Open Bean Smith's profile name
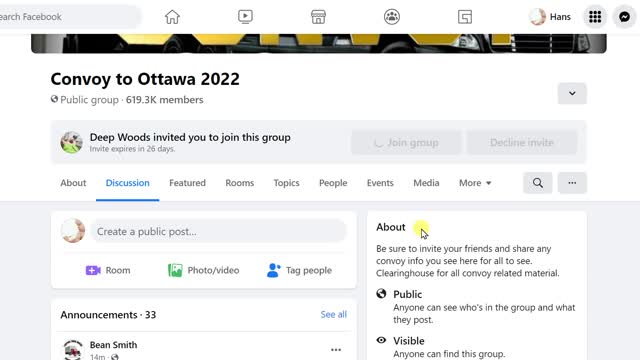The height and width of the screenshot is (360, 640). pyautogui.click(x=113, y=345)
